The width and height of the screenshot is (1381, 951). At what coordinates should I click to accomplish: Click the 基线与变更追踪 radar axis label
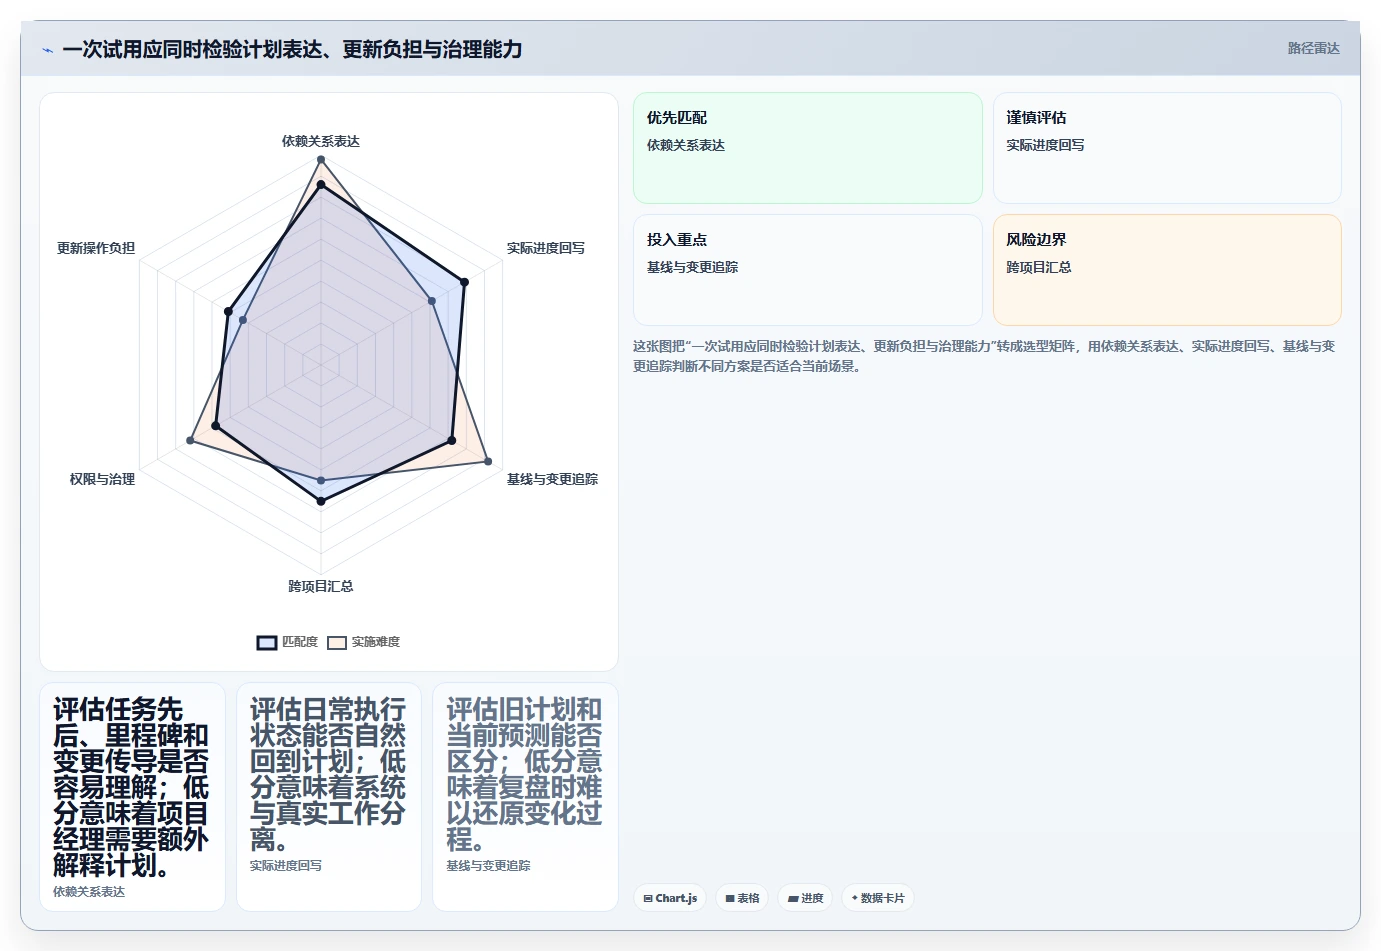(x=552, y=479)
